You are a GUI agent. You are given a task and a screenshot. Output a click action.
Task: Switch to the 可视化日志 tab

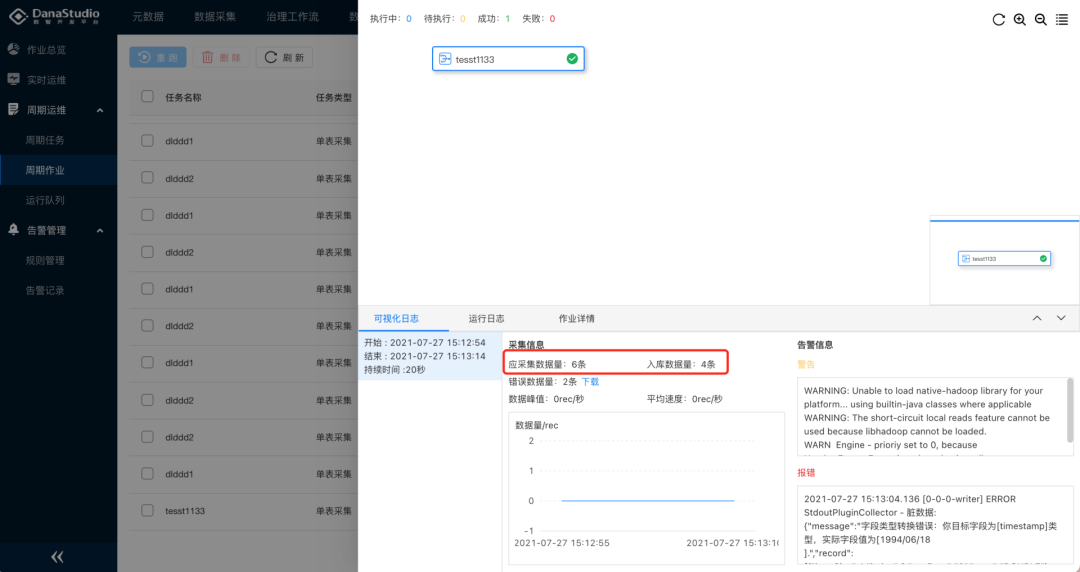396,318
